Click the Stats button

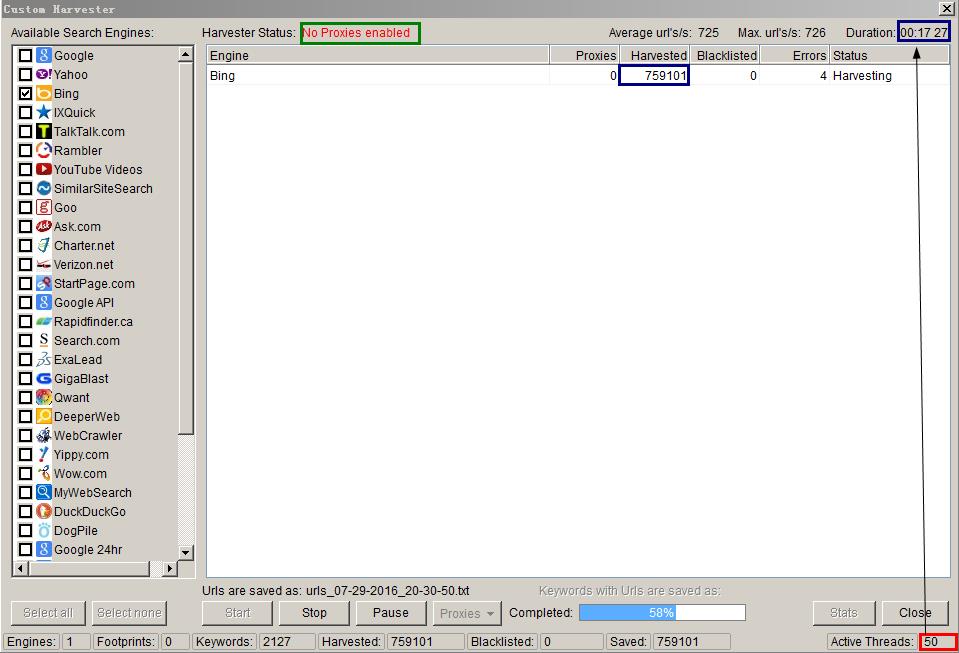click(x=843, y=613)
